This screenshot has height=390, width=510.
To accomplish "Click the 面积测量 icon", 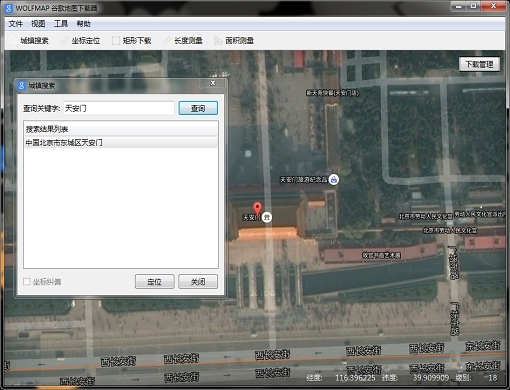I will coord(218,41).
